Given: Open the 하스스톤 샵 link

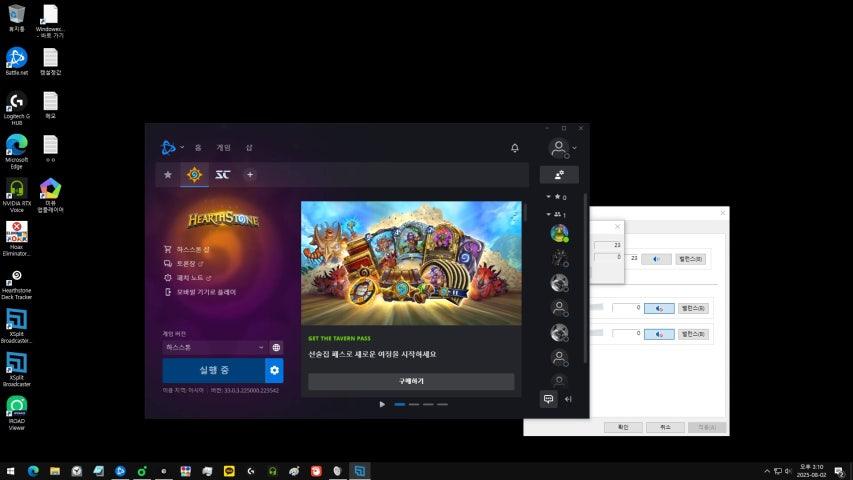Looking at the screenshot, I should tap(187, 249).
